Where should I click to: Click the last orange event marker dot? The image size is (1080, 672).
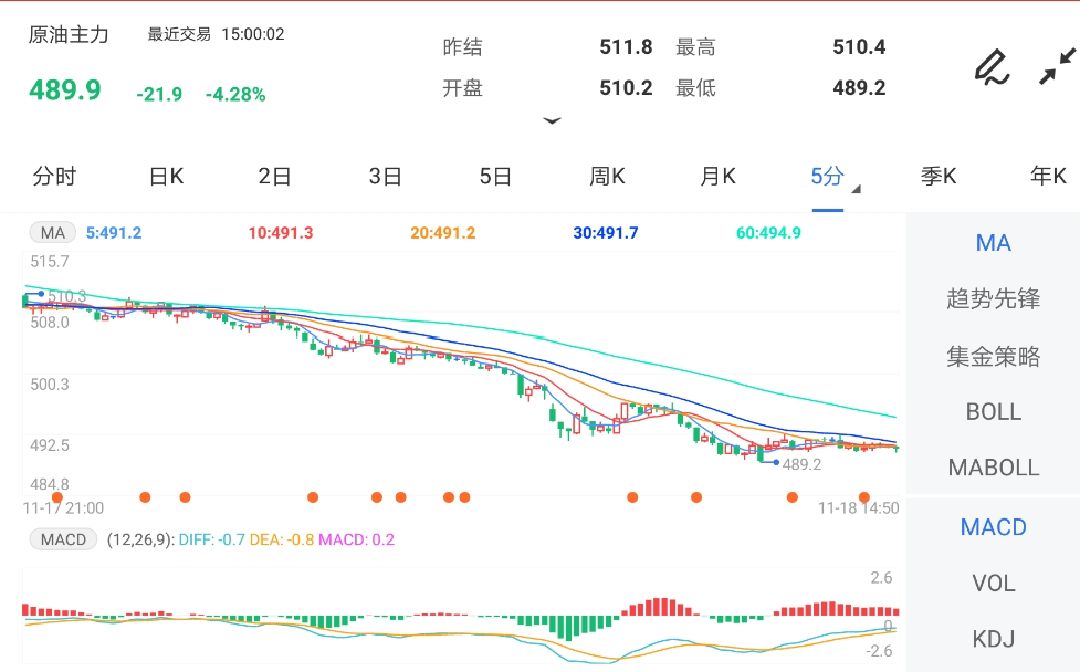coord(865,497)
